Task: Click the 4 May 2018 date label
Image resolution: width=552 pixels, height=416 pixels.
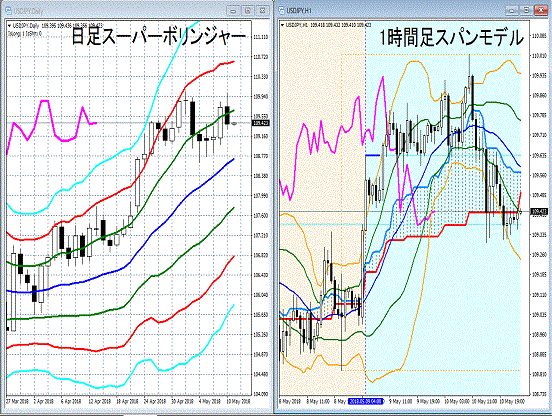Action: coord(210,401)
